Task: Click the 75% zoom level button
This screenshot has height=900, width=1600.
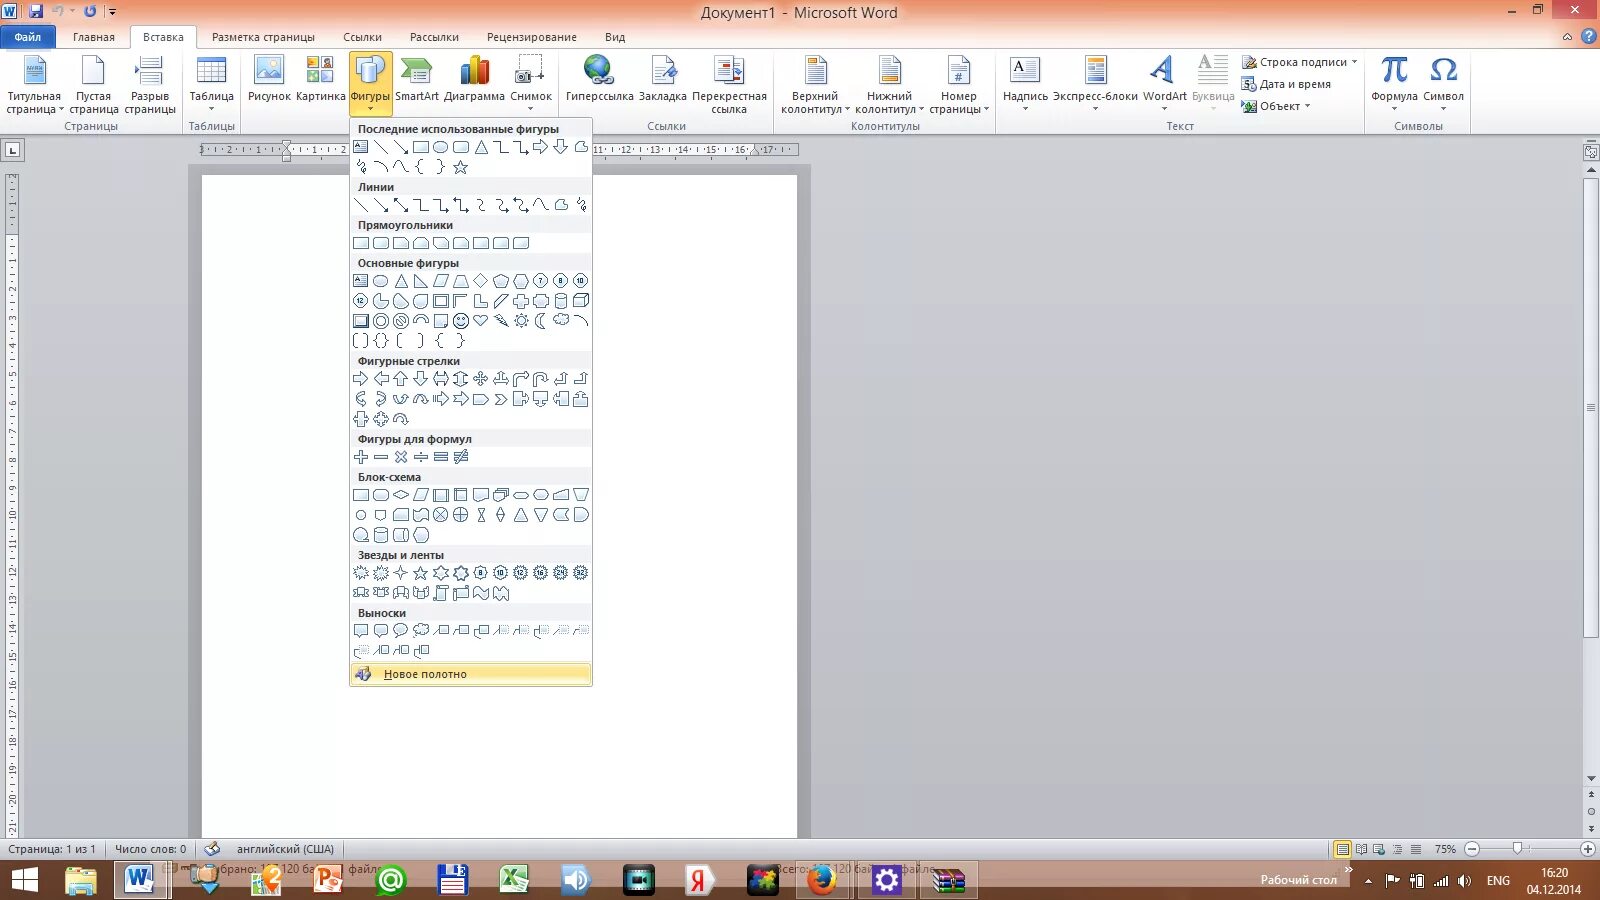Action: point(1445,849)
